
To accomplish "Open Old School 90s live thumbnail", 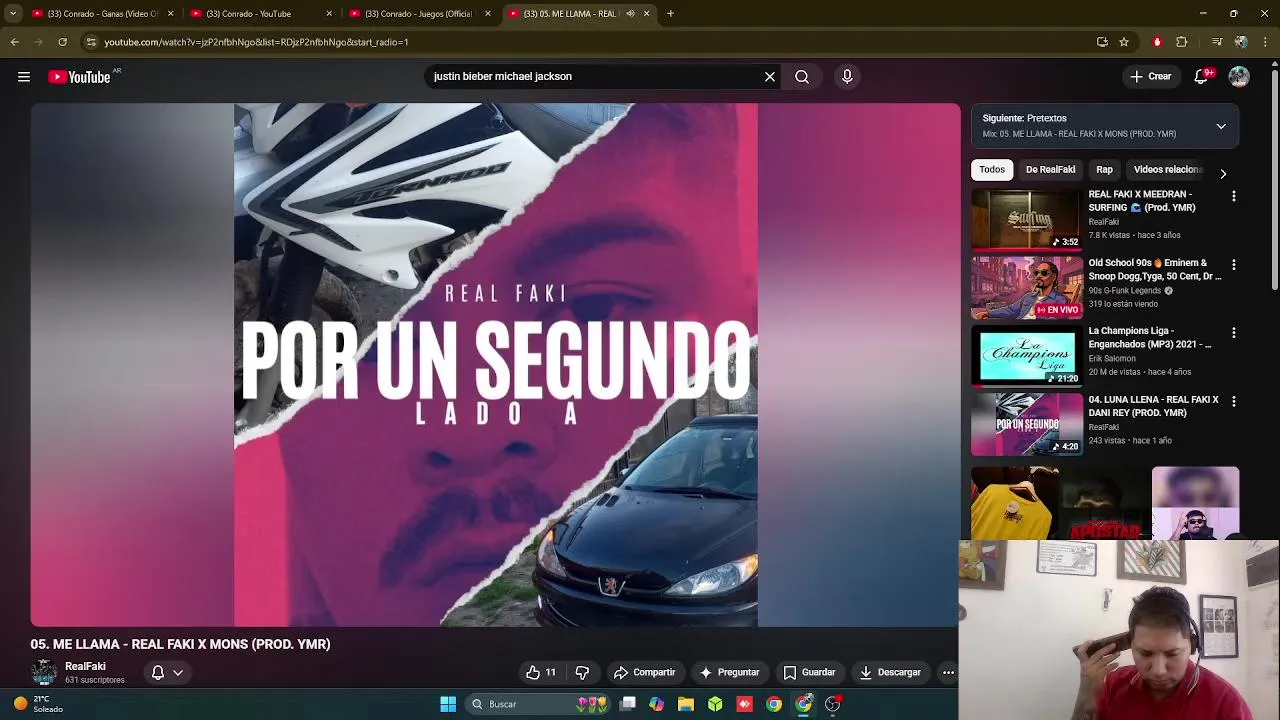I will [x=1027, y=287].
